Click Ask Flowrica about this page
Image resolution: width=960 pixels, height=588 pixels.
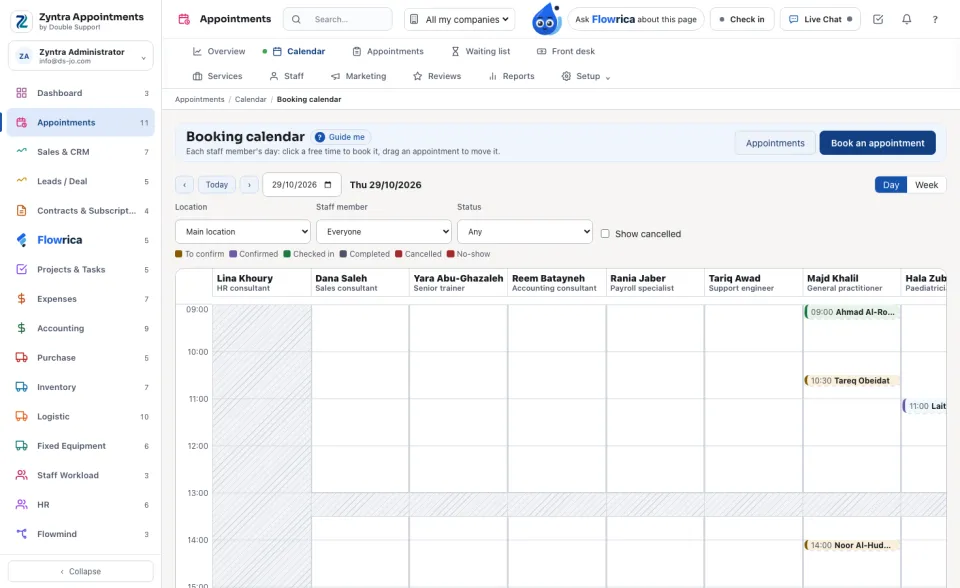tap(636, 19)
